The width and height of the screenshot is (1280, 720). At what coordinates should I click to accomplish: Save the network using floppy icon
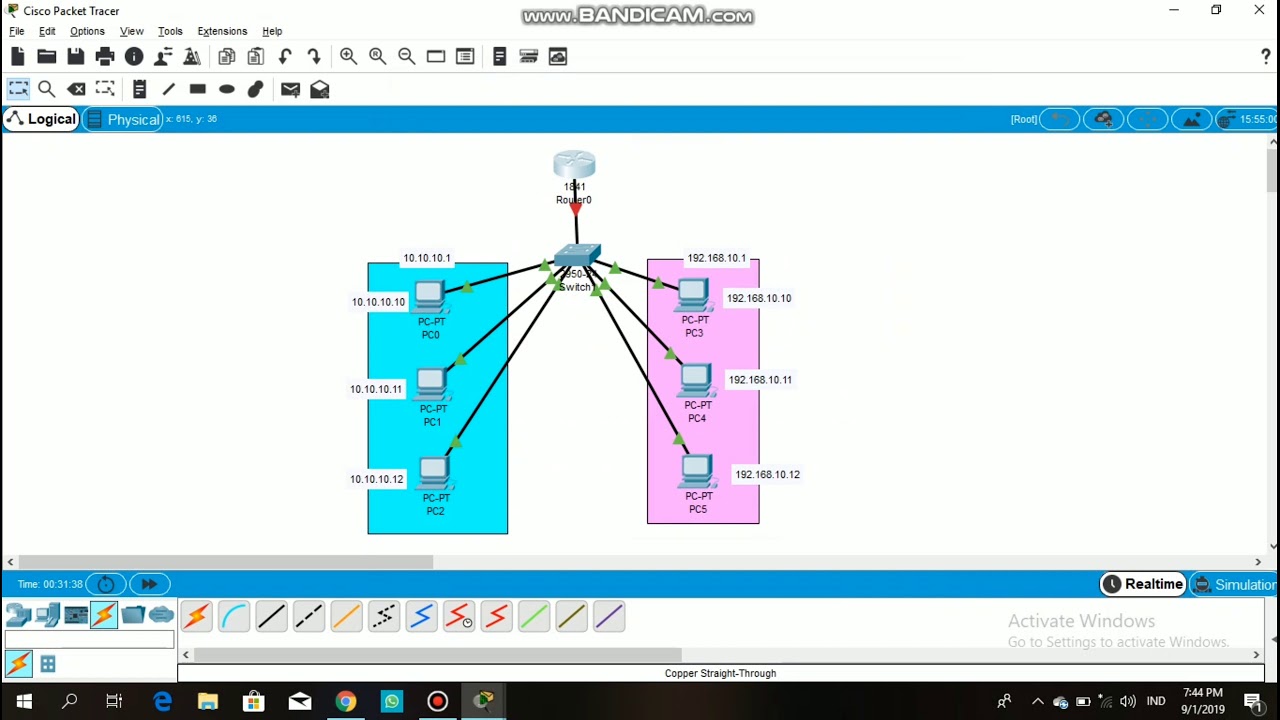[76, 57]
